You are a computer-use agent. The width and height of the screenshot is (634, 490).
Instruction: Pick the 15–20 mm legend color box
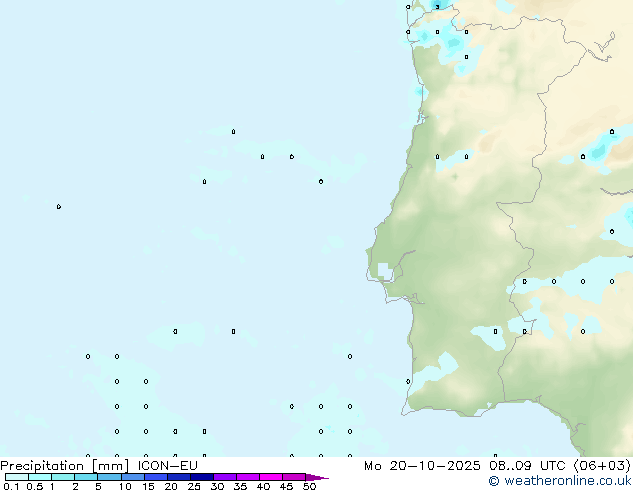[x=156, y=477]
